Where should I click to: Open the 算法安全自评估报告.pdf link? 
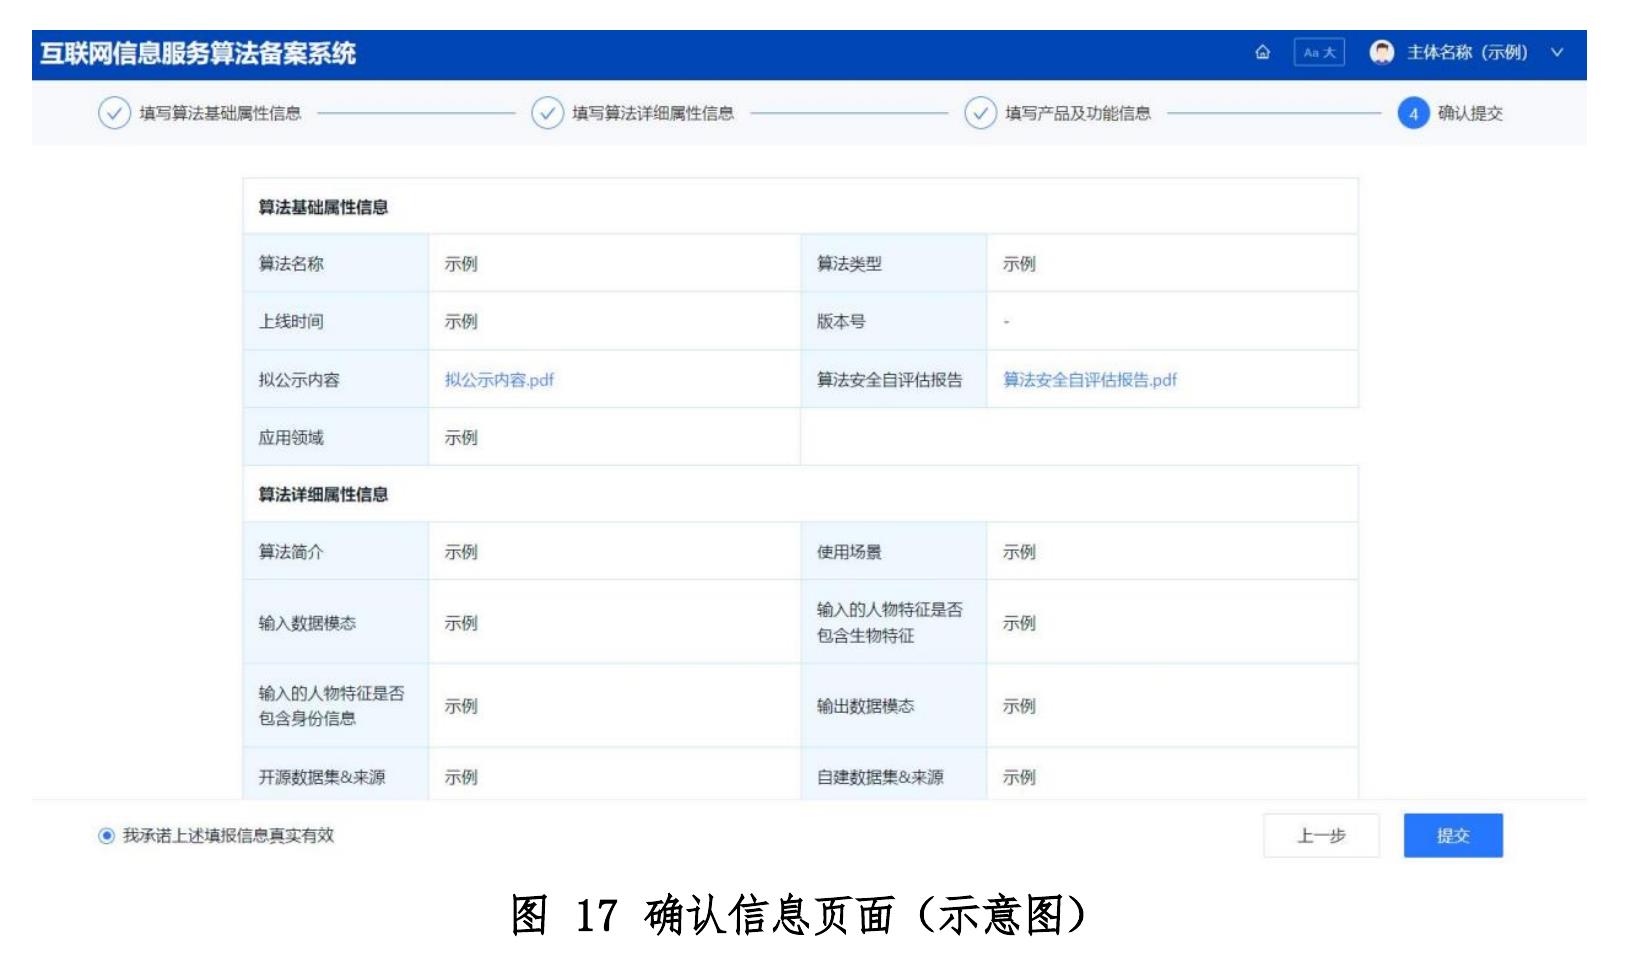[x=1090, y=380]
